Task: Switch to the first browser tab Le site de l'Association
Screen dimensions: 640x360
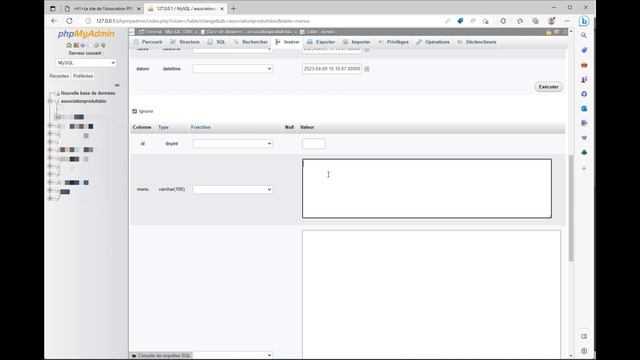Action: [x=102, y=9]
